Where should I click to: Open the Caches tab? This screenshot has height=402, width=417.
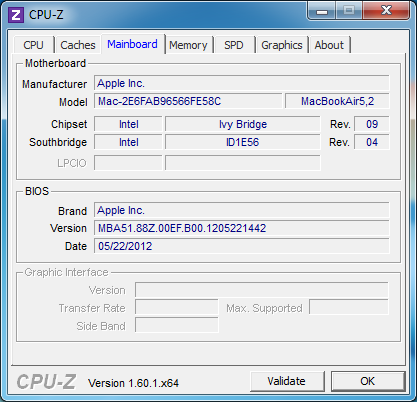click(x=78, y=45)
